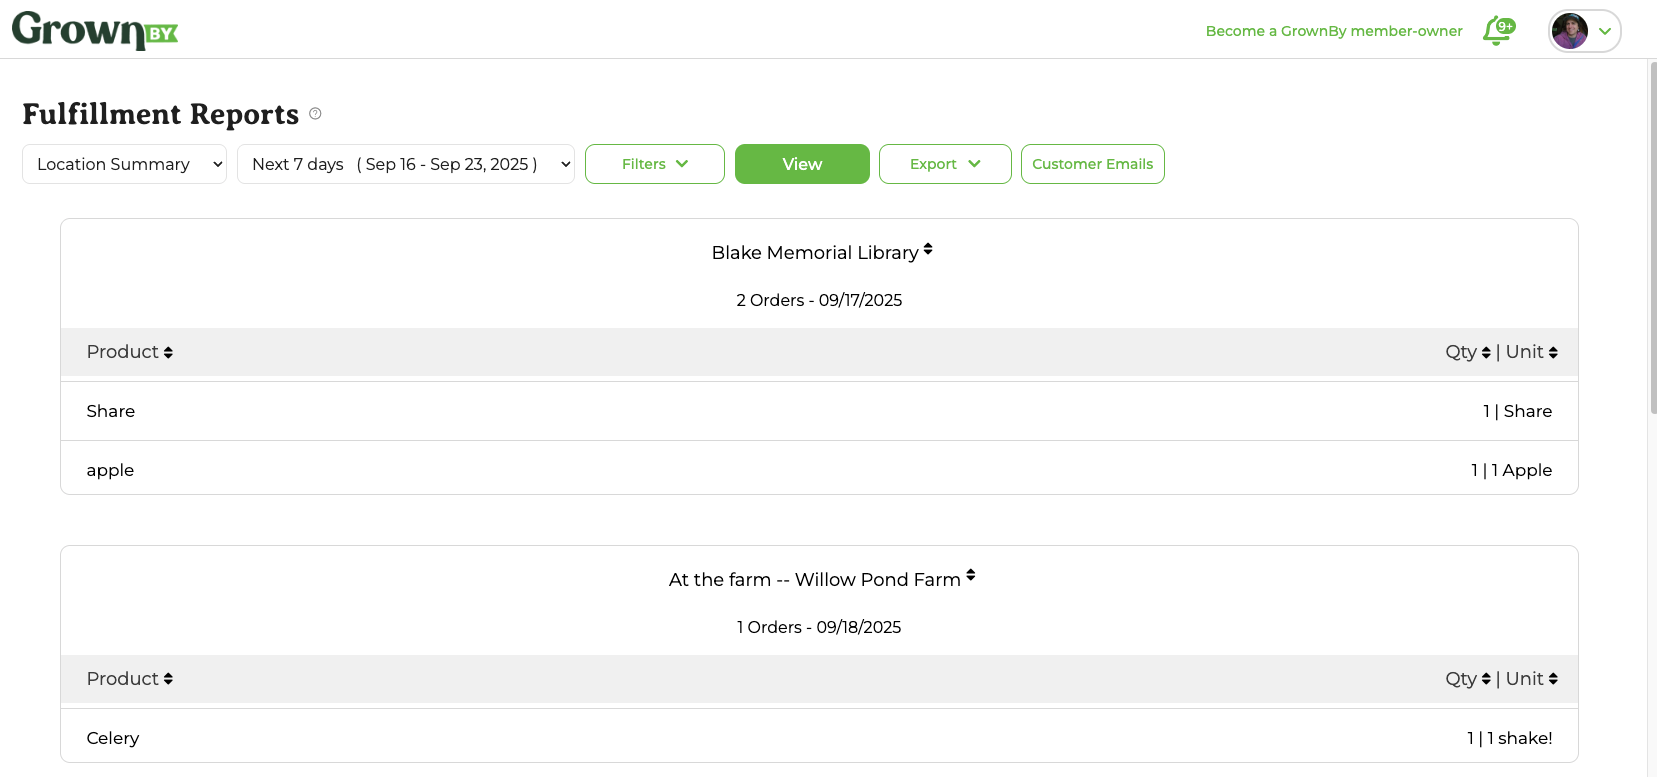Open the user profile avatar menu

click(x=1584, y=31)
